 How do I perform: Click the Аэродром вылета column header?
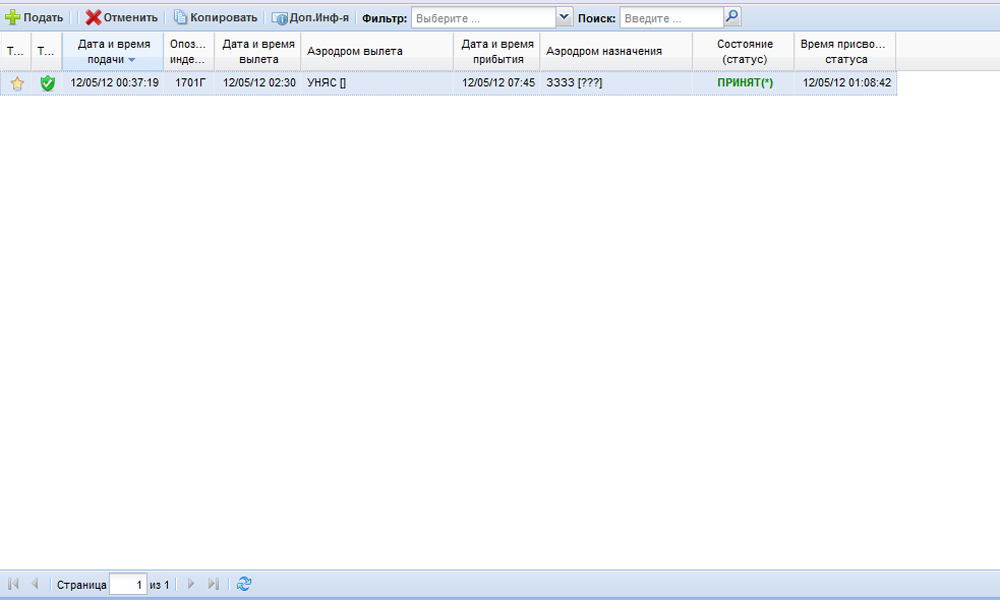click(376, 51)
